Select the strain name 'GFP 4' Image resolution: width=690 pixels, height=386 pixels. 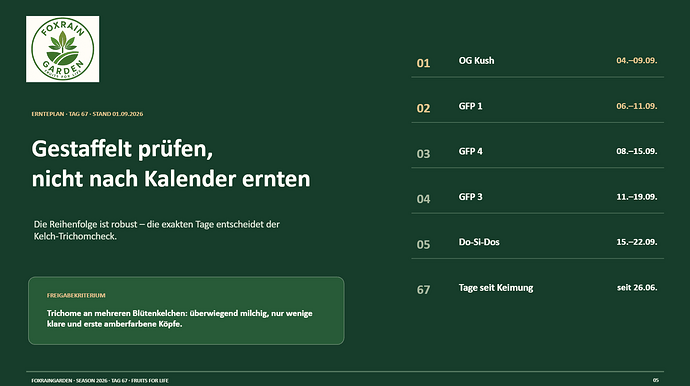pos(470,151)
